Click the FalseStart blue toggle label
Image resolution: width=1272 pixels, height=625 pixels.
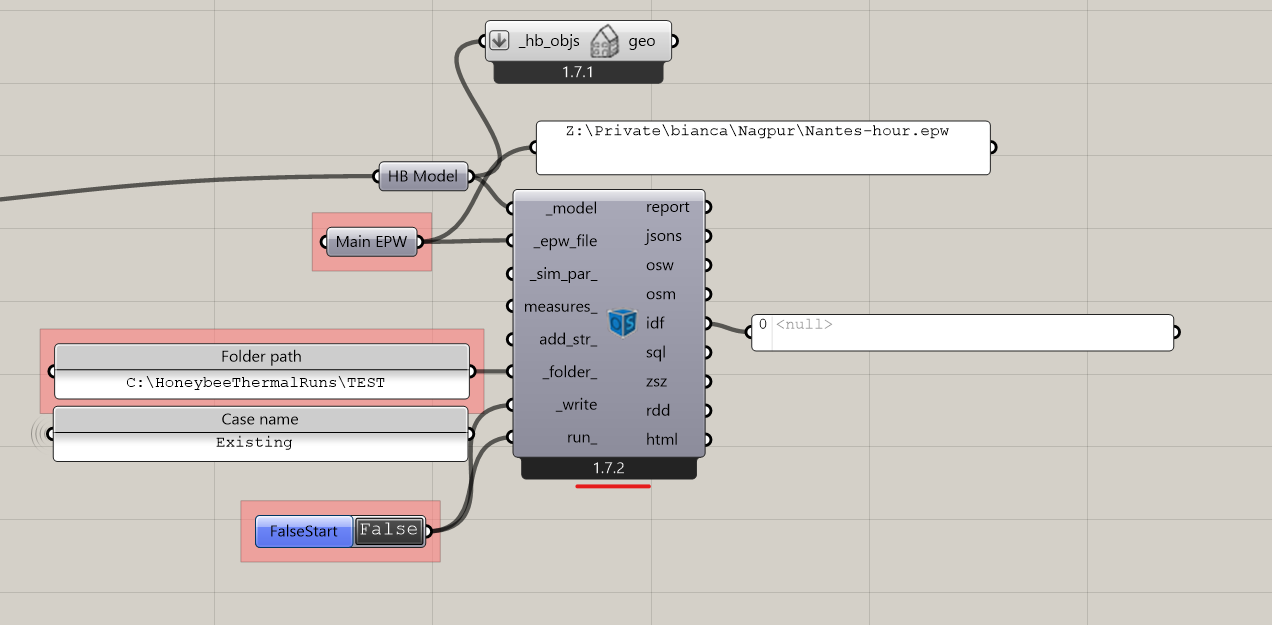point(304,531)
